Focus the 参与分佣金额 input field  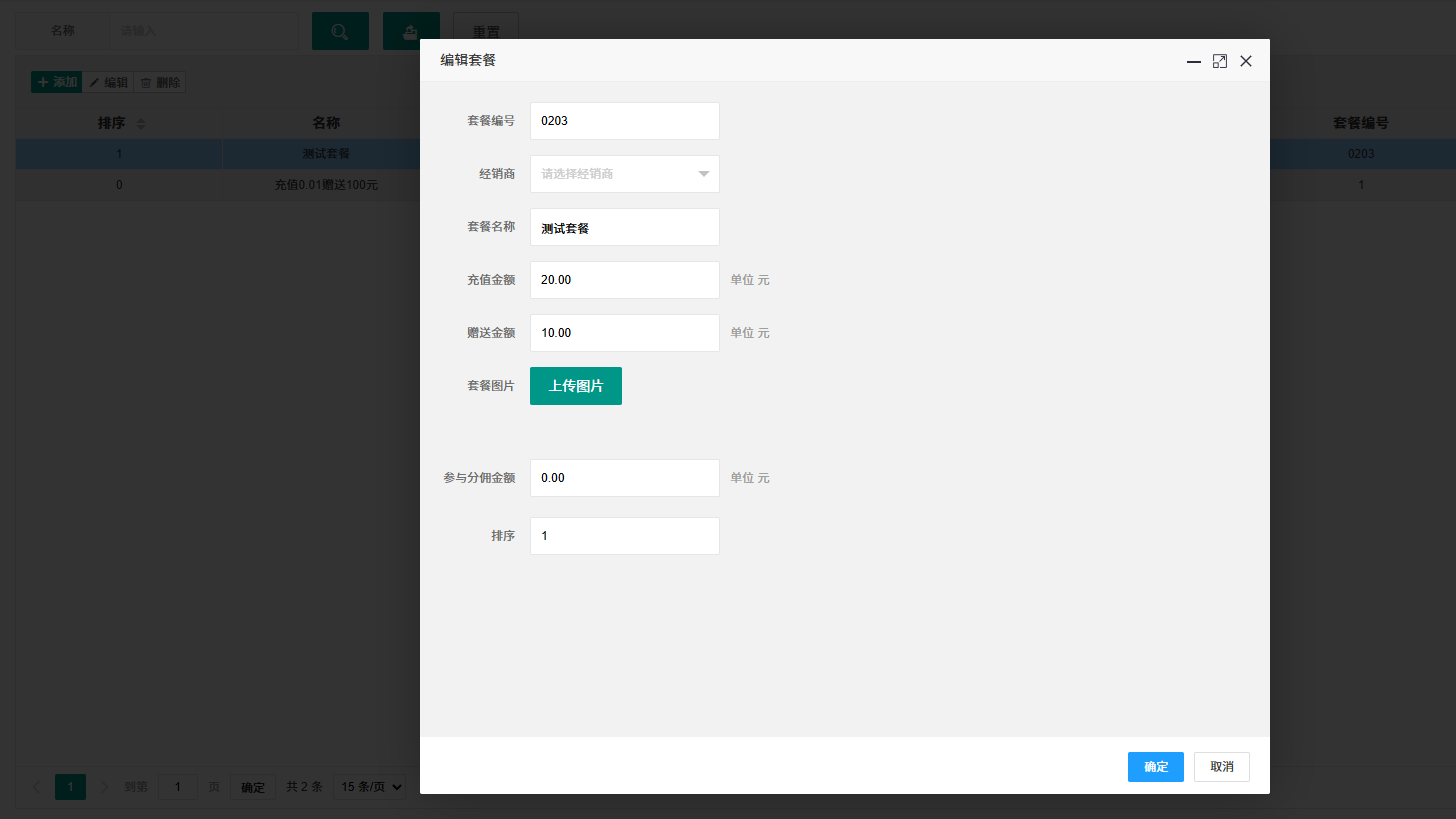tap(624, 478)
